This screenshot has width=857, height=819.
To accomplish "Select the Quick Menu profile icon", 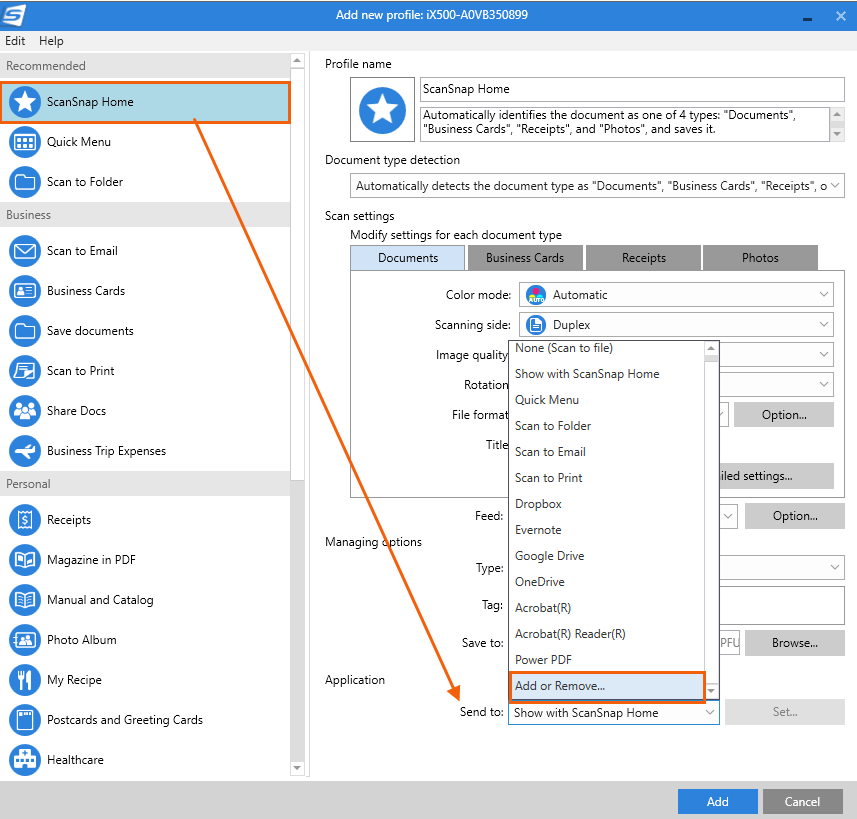I will (25, 142).
